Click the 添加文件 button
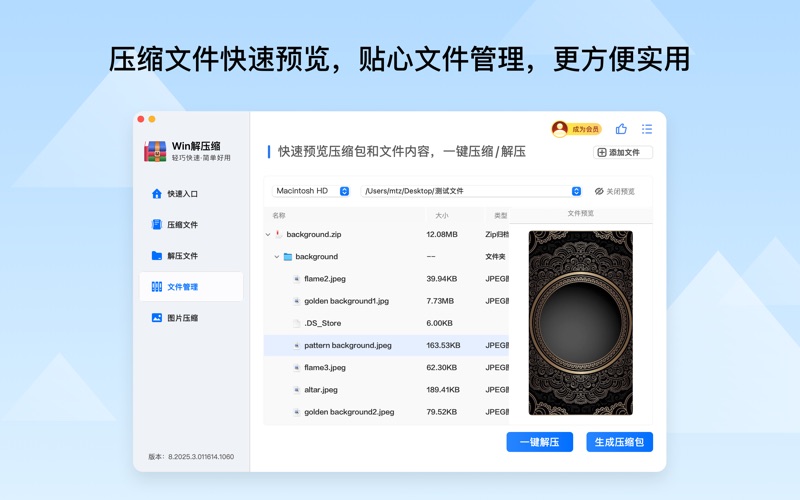The height and width of the screenshot is (500, 800). pyautogui.click(x=623, y=153)
